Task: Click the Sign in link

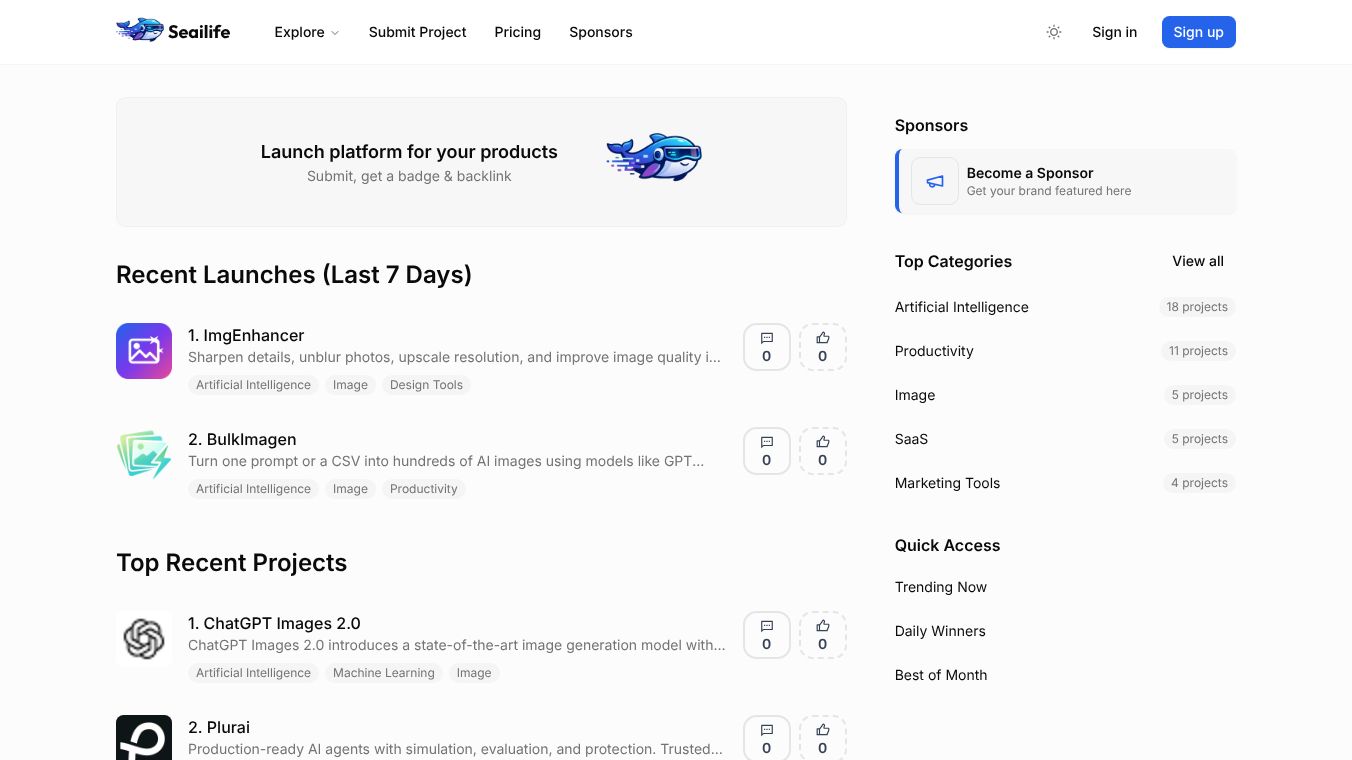Action: point(1114,32)
